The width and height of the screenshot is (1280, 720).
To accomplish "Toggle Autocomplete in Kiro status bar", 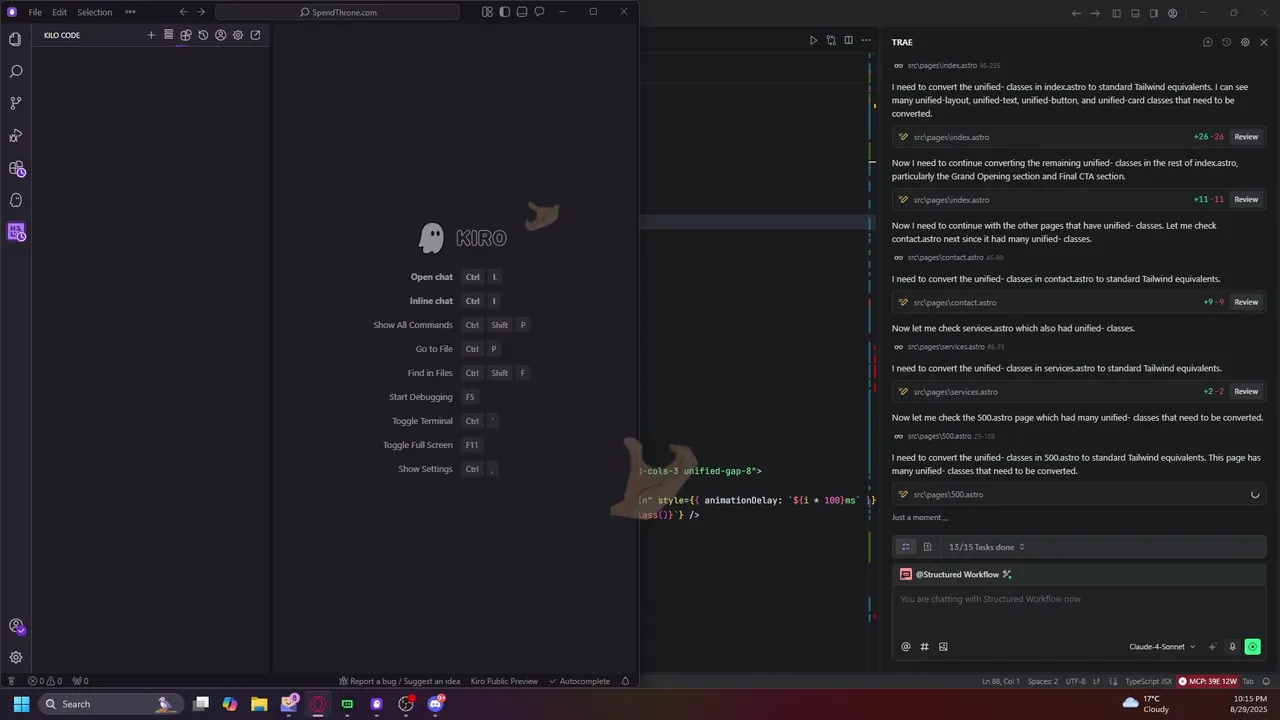I will coord(579,681).
